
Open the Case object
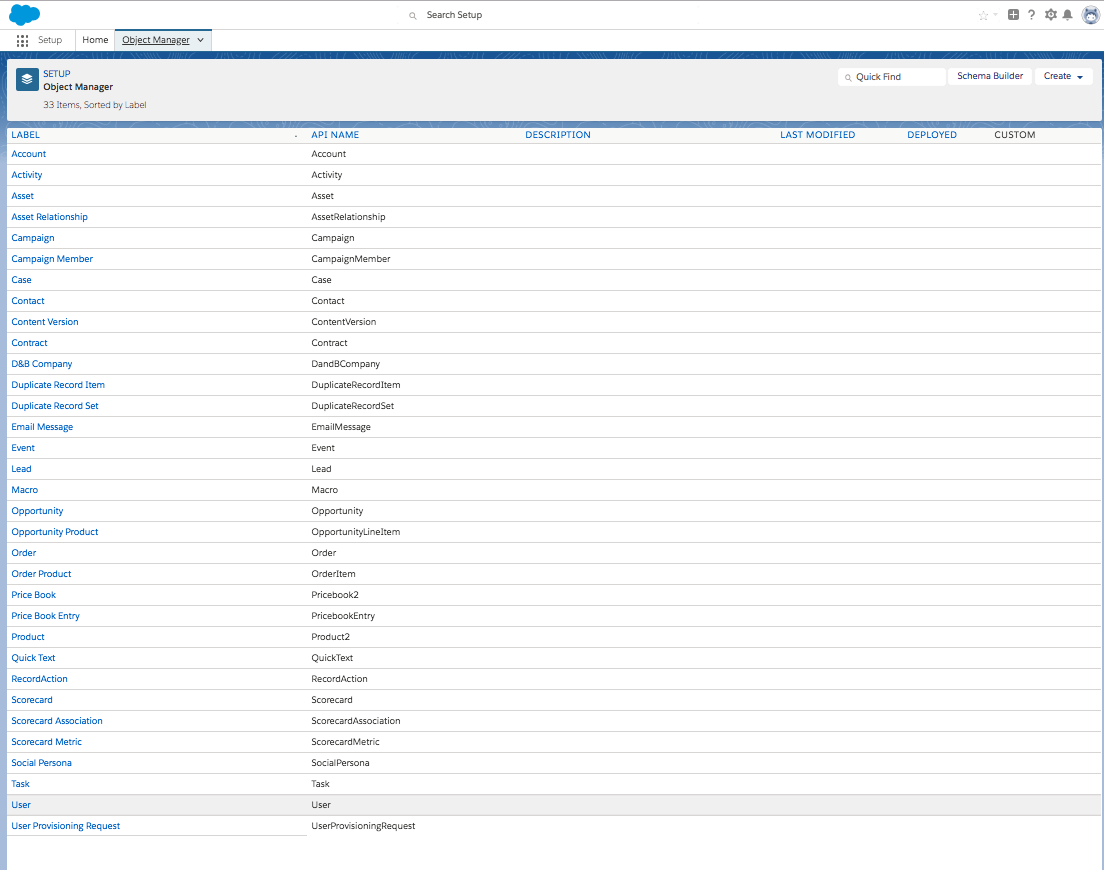pyautogui.click(x=21, y=280)
